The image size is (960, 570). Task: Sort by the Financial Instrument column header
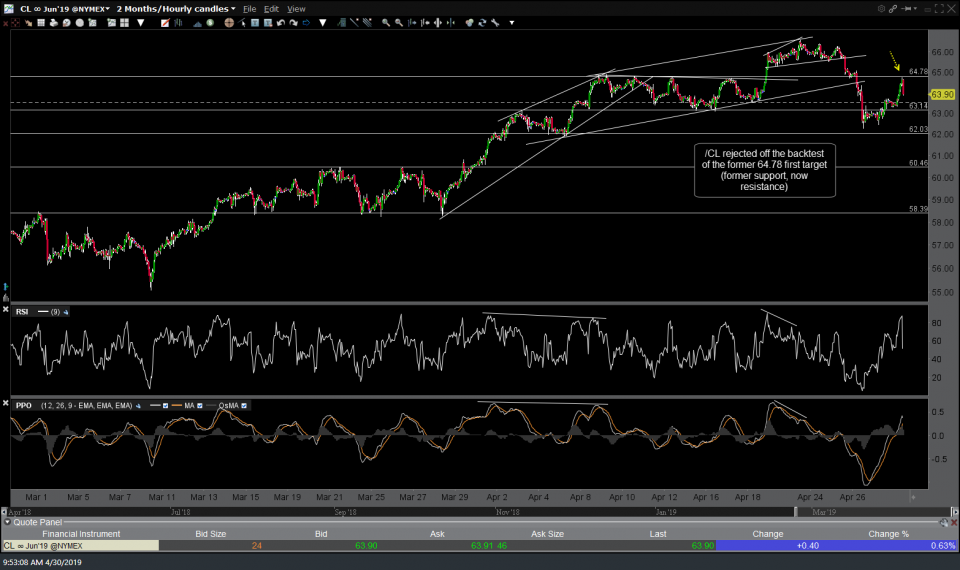(x=81, y=534)
